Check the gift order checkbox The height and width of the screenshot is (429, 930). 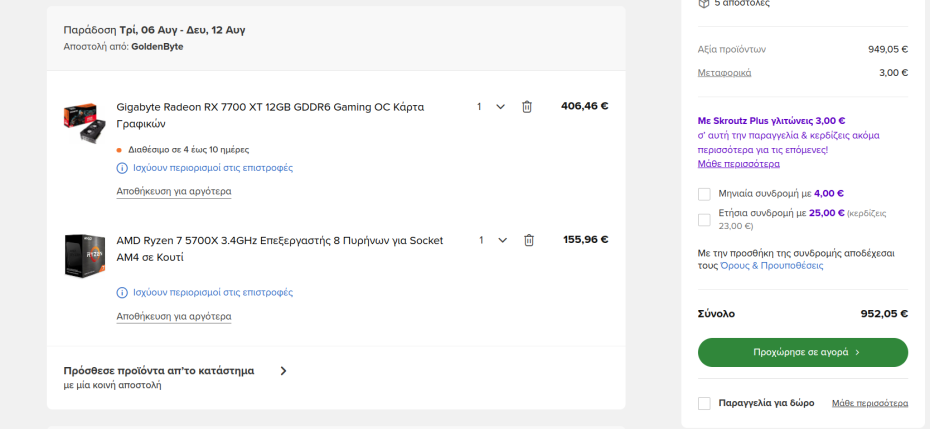coord(704,403)
